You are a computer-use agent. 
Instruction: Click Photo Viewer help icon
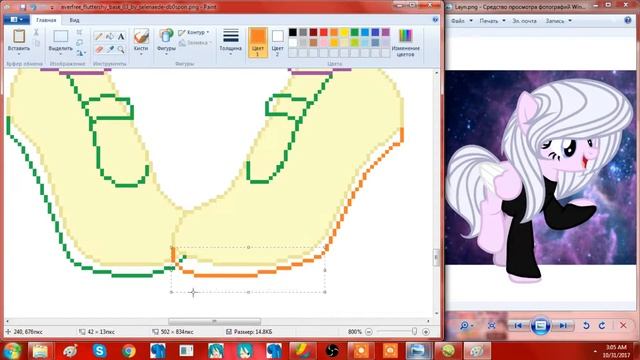pyautogui.click(x=628, y=20)
